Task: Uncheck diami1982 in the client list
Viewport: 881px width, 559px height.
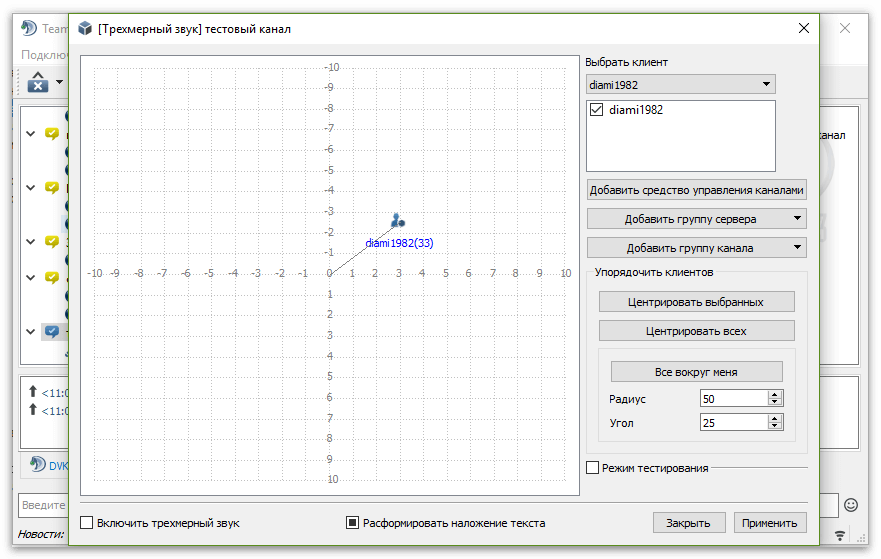Action: (x=597, y=110)
